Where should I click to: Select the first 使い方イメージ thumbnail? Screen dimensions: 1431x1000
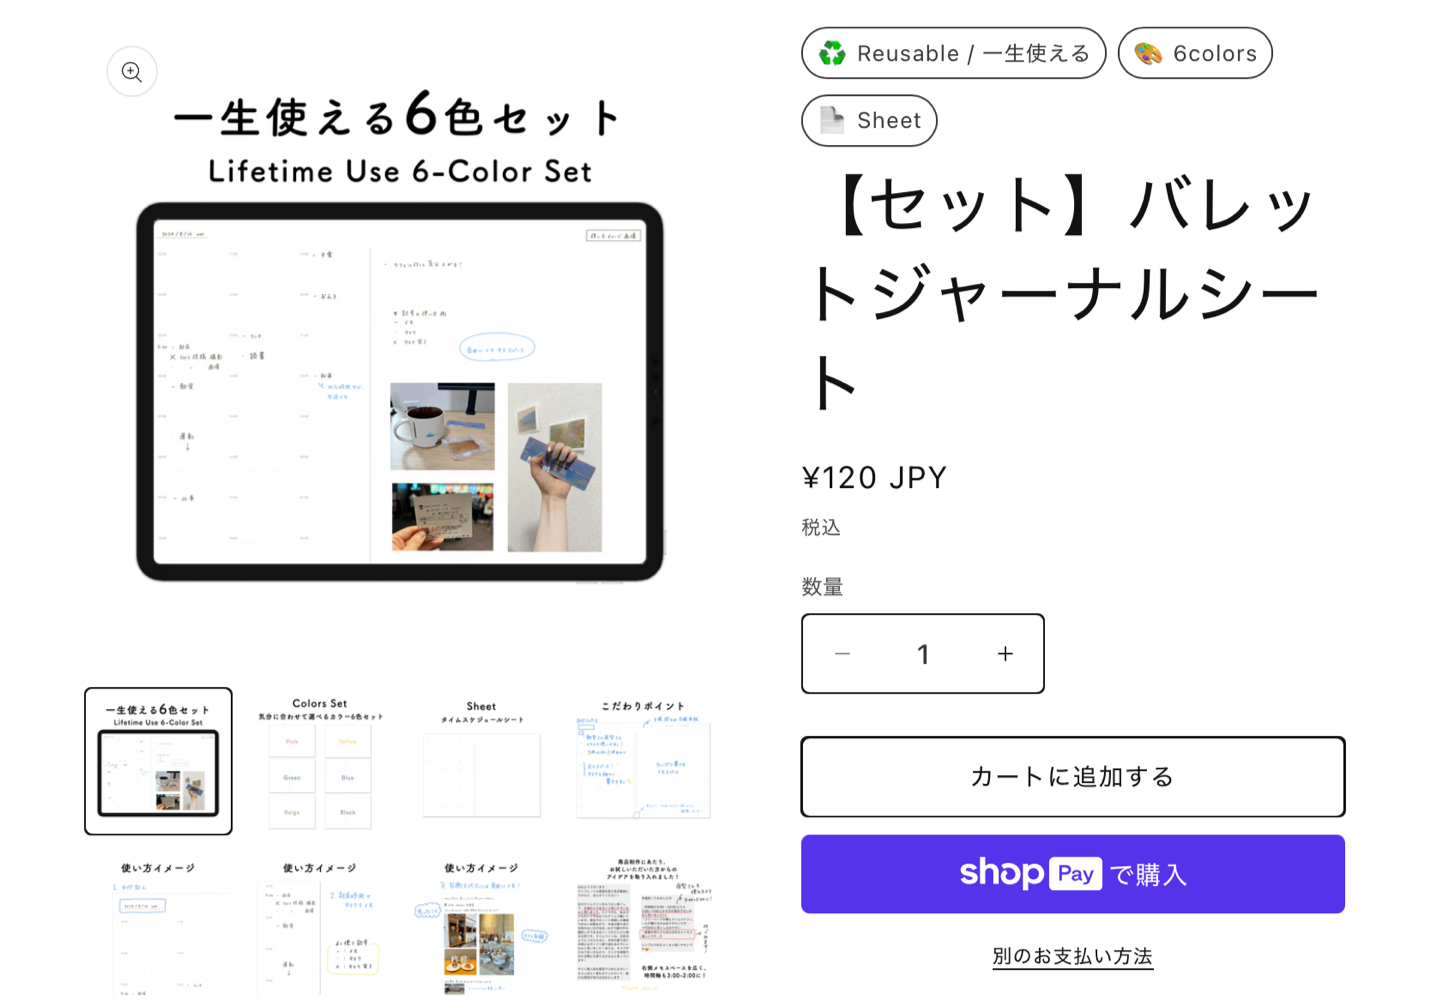[158, 924]
